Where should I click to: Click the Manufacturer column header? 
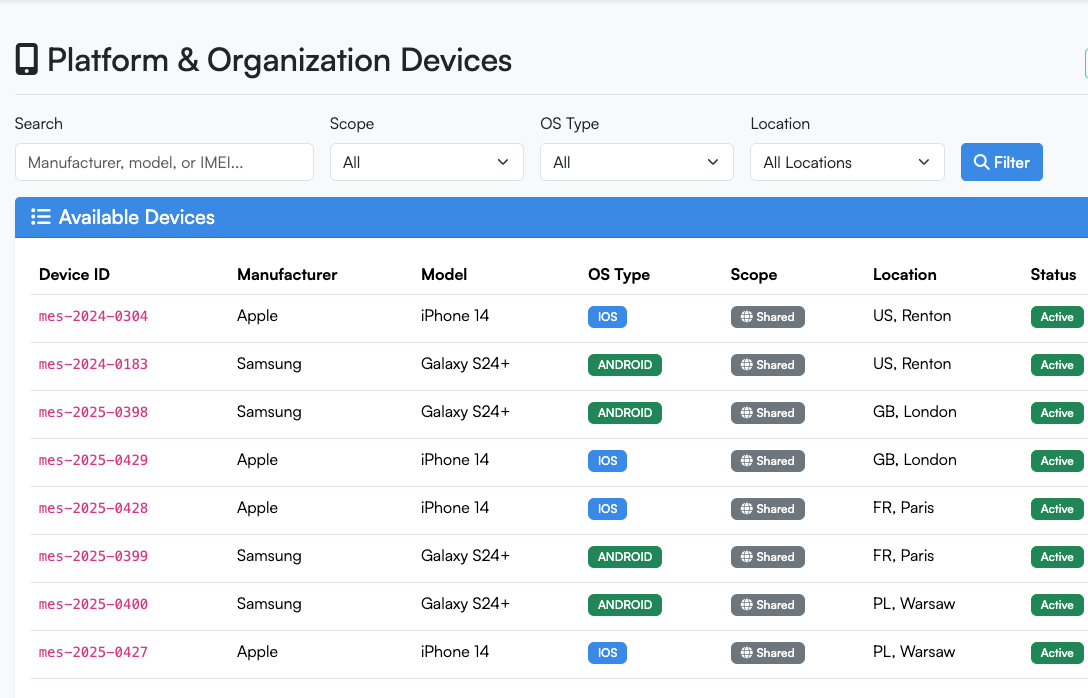point(287,275)
